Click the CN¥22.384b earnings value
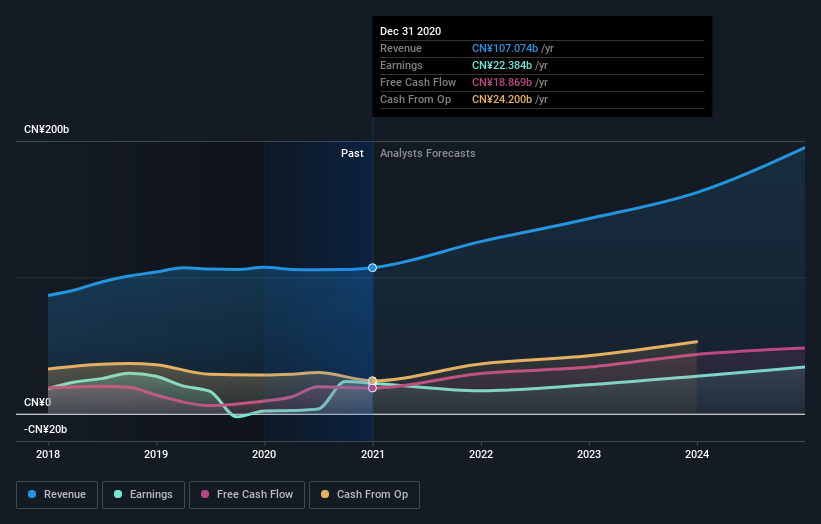The image size is (821, 524). click(x=502, y=65)
